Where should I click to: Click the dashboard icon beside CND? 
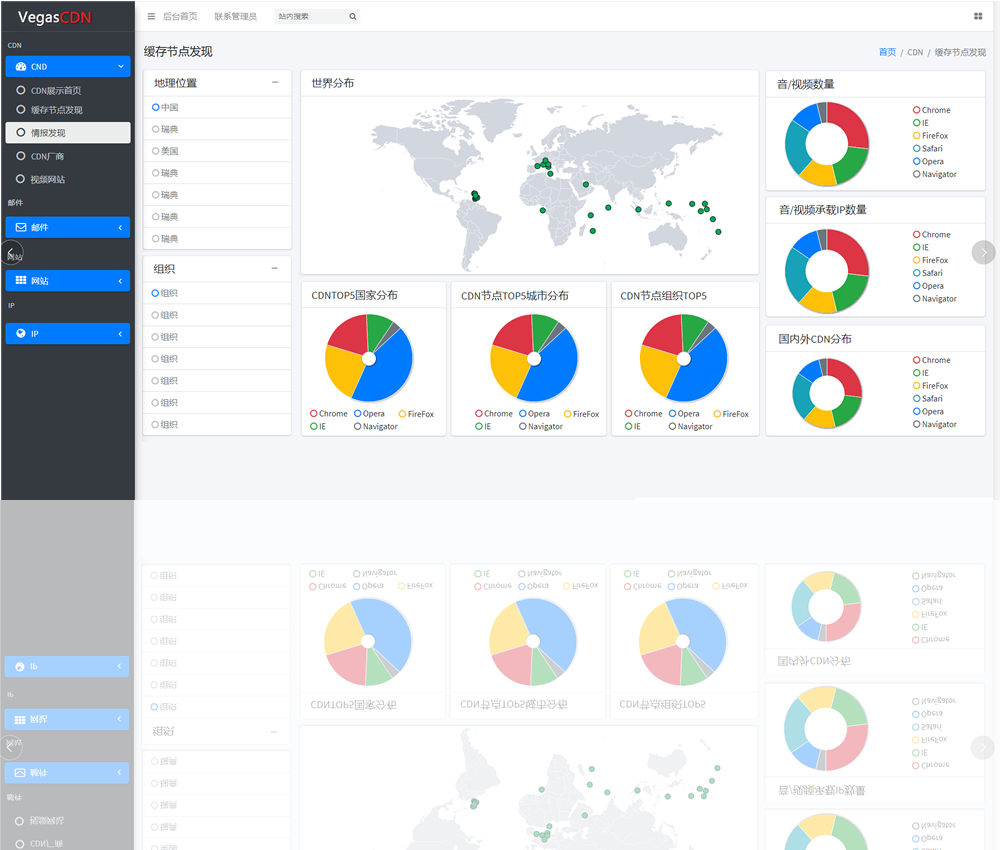[x=21, y=67]
